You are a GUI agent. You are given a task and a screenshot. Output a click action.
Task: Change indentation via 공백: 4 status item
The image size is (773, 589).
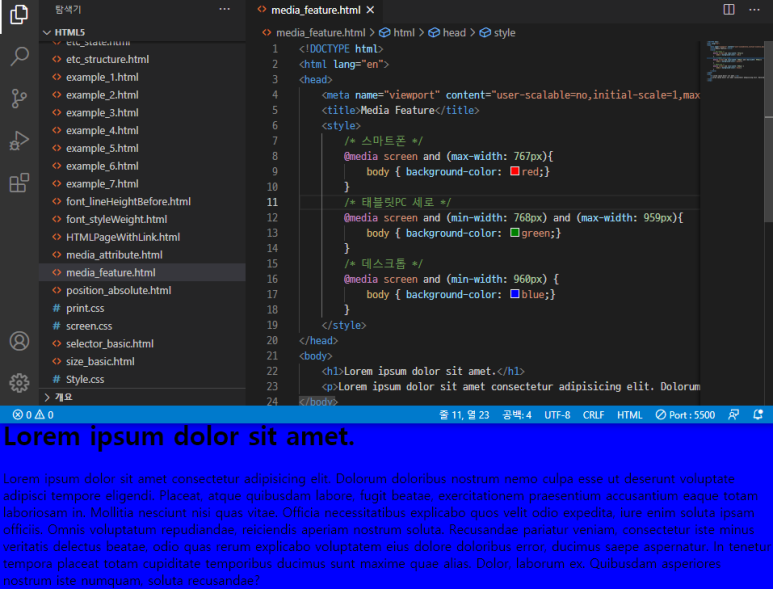click(x=517, y=415)
